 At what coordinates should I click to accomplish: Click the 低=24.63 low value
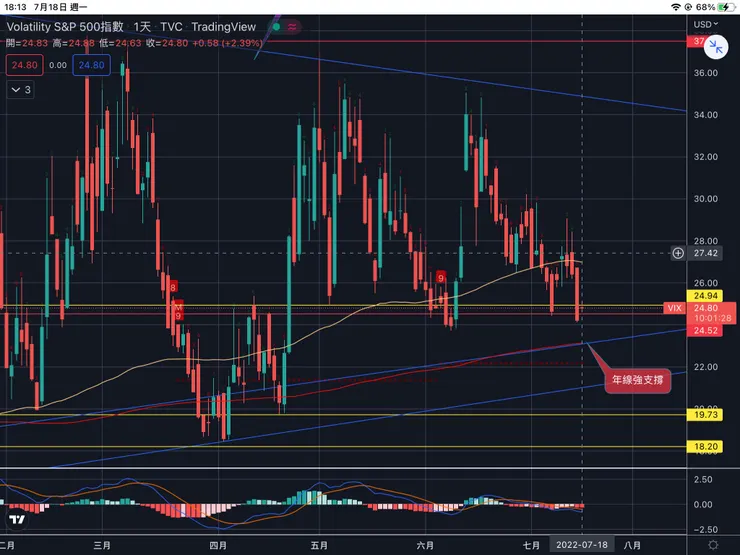pyautogui.click(x=120, y=43)
